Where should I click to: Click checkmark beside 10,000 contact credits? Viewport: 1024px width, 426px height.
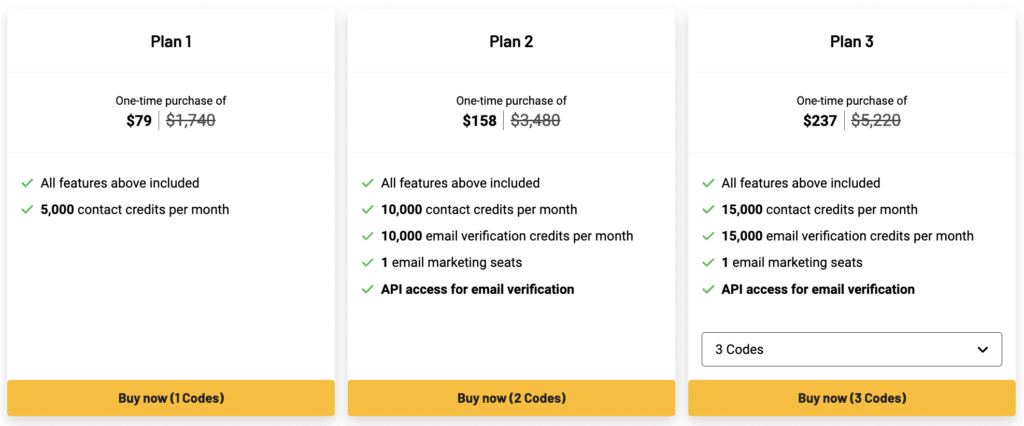367,210
